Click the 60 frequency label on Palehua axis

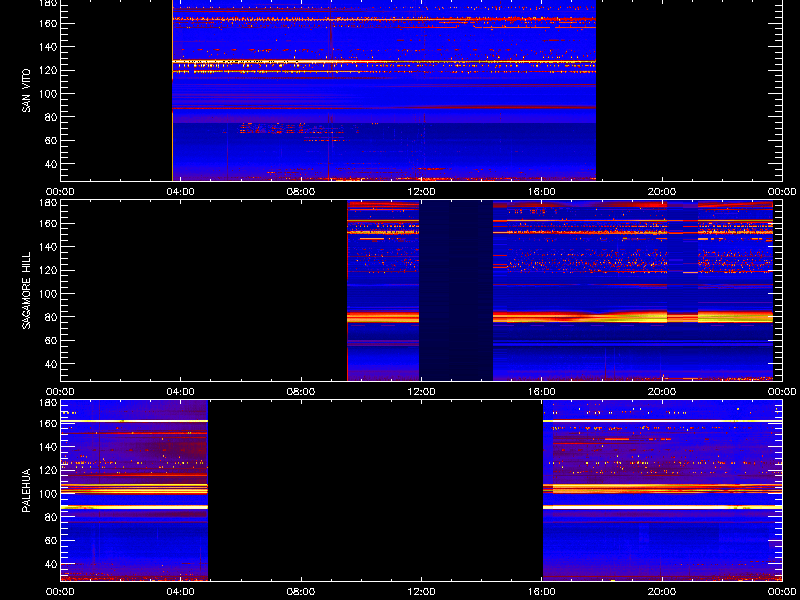51,540
